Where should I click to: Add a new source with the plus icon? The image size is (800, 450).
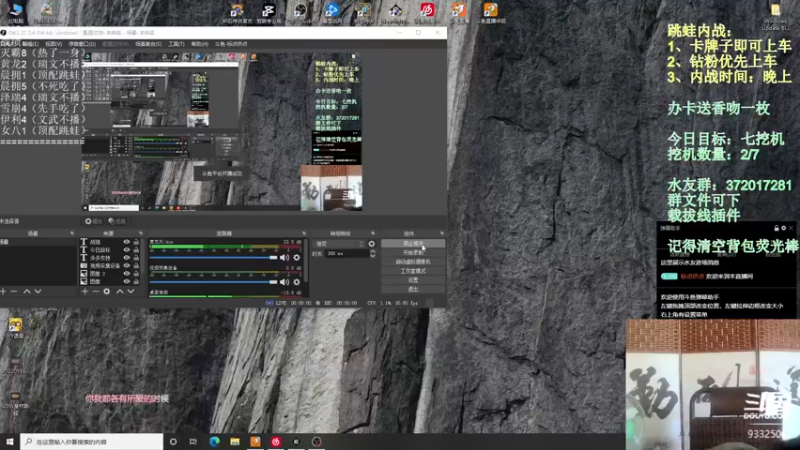85,291
